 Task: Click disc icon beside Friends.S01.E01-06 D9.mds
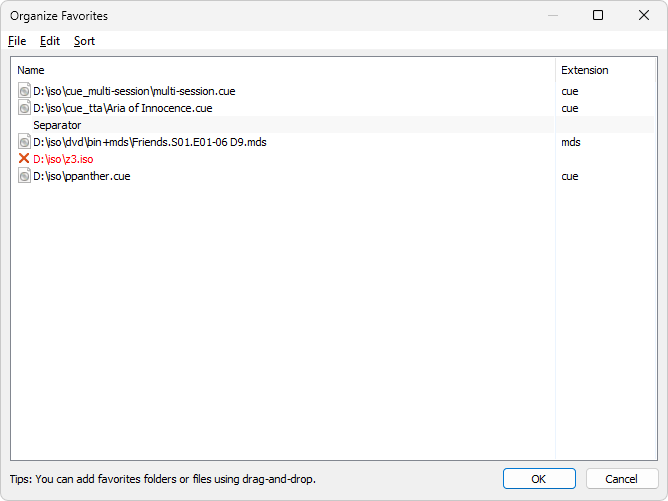pos(25,142)
